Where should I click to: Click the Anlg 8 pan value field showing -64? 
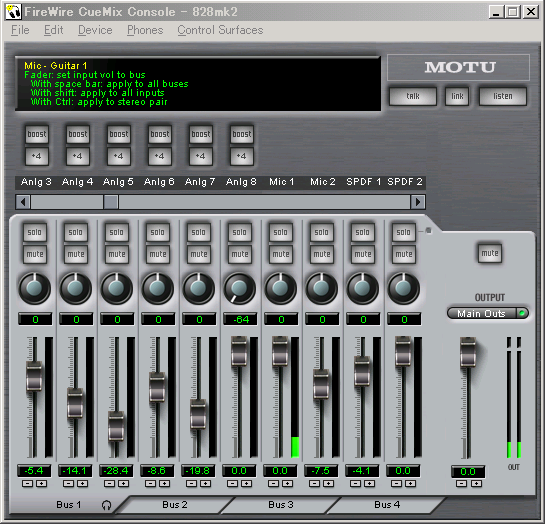click(240, 319)
